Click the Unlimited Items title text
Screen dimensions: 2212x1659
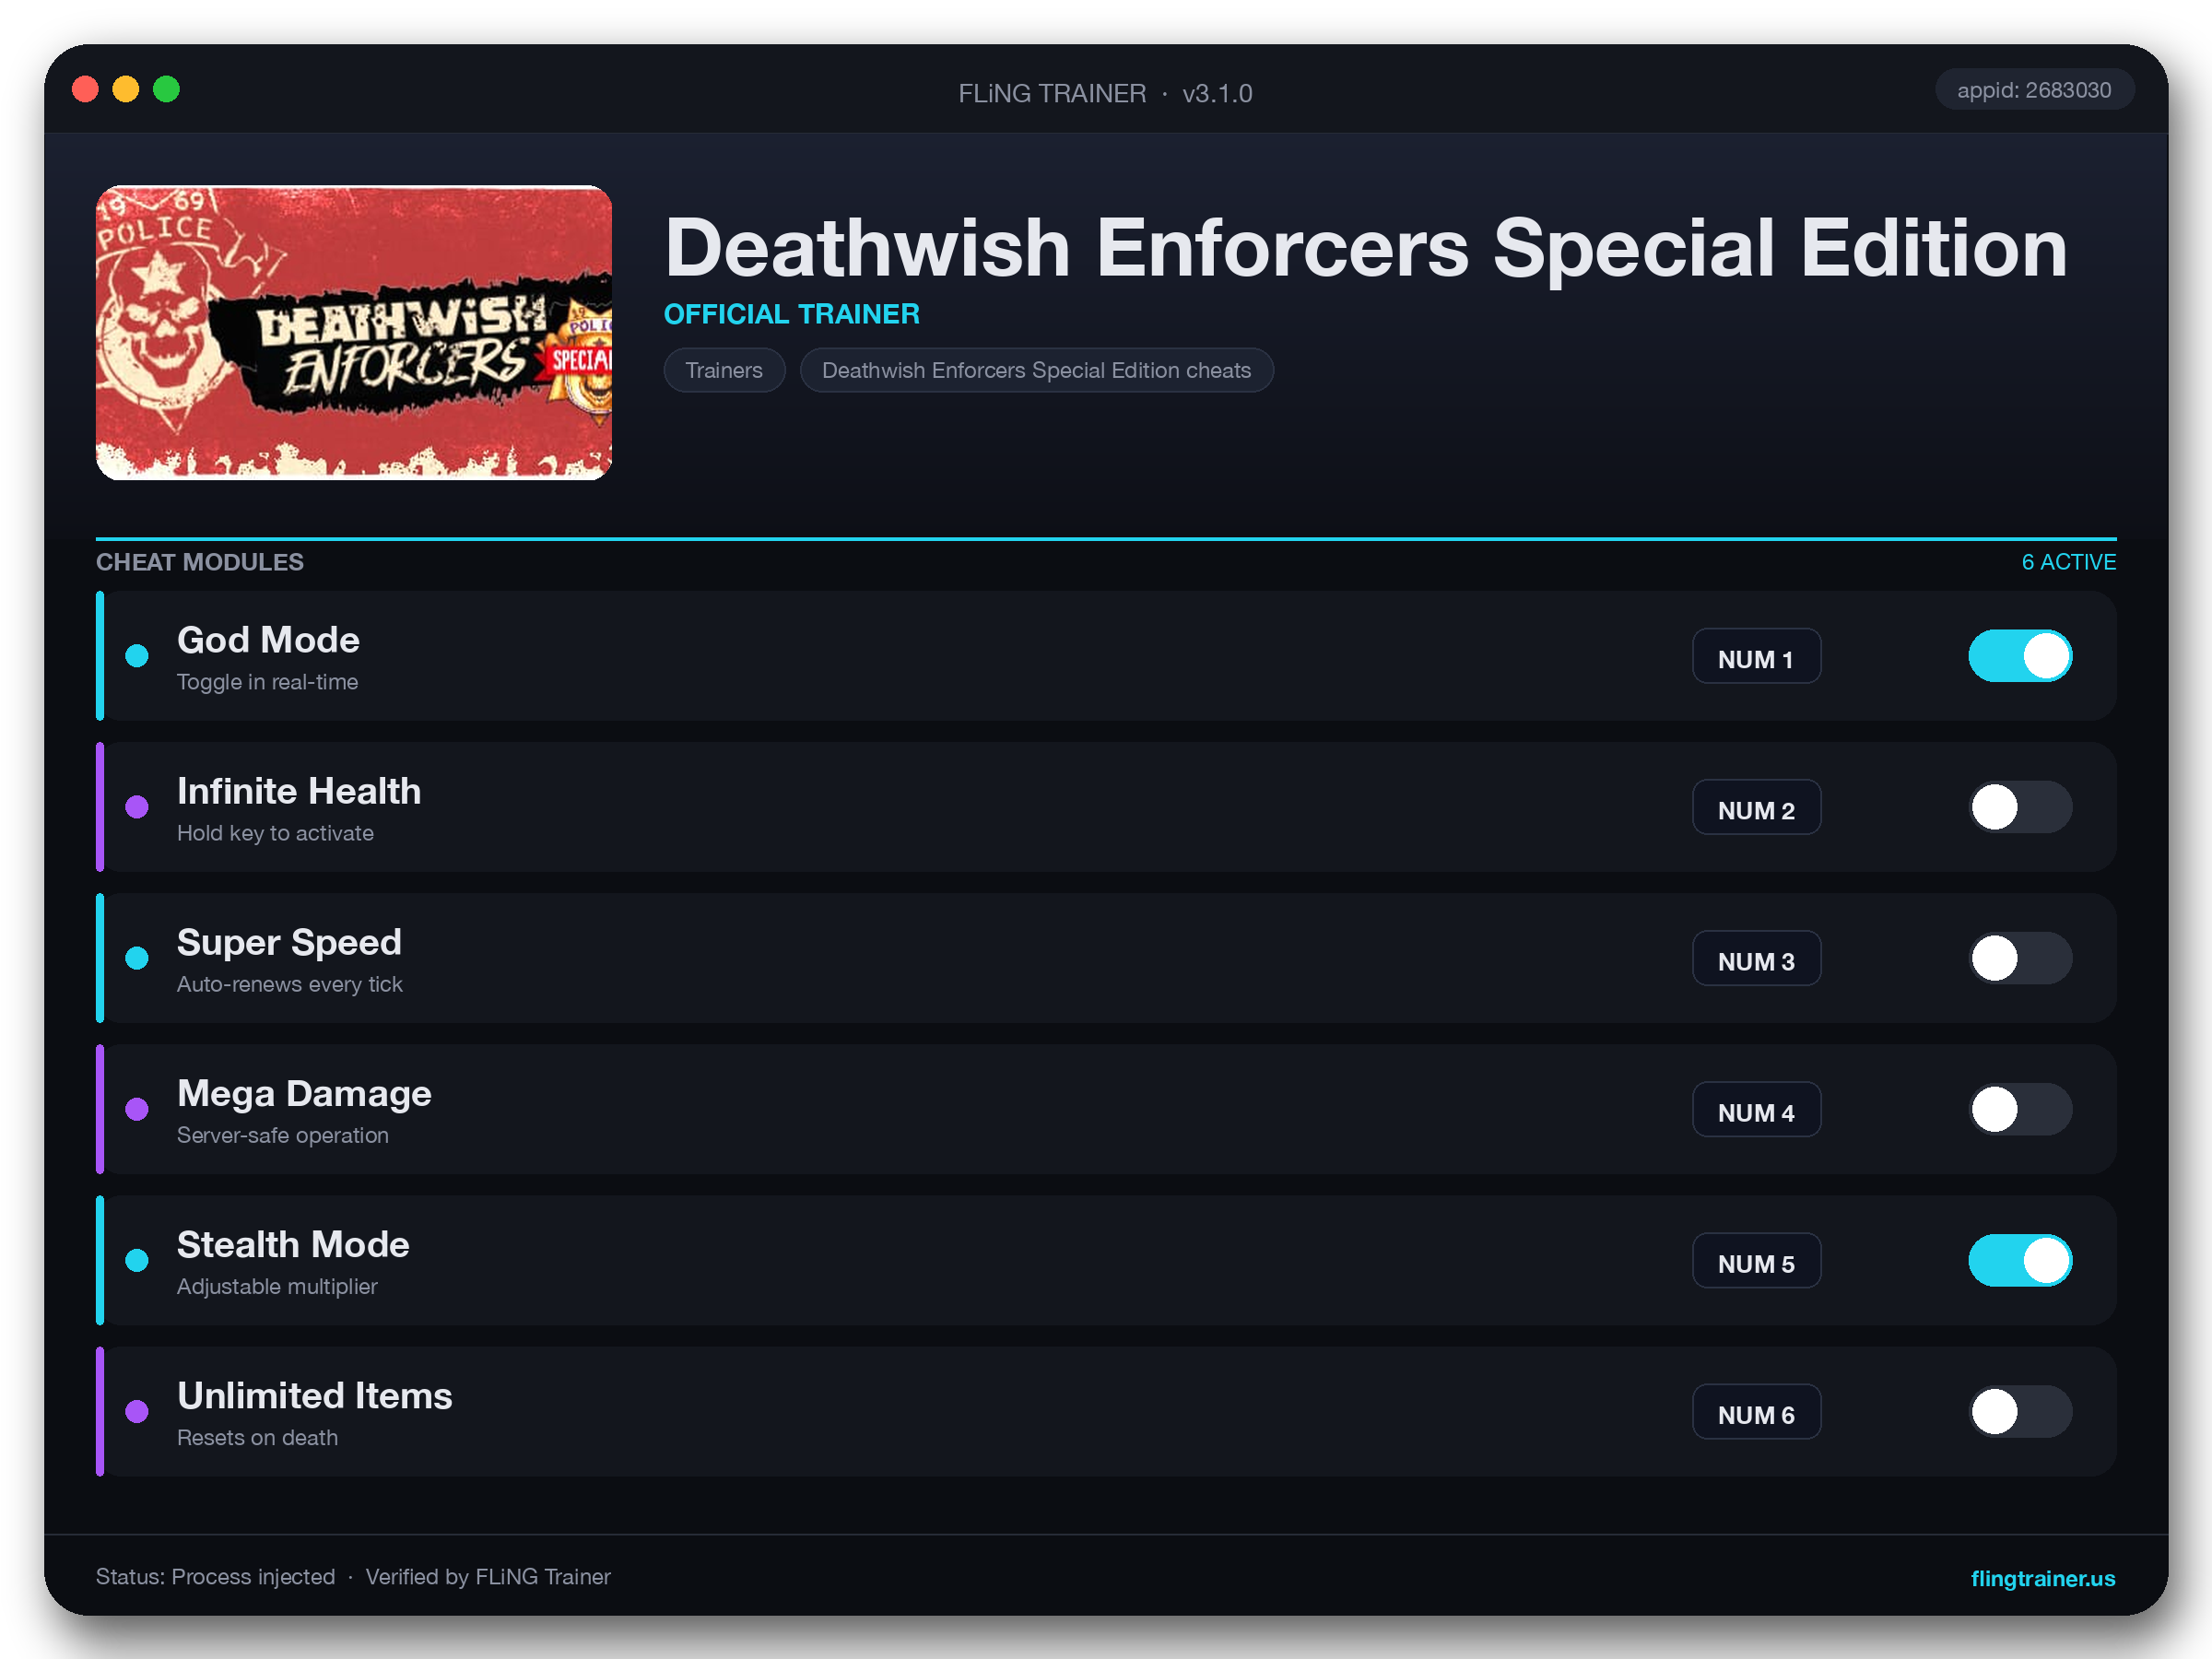click(315, 1395)
